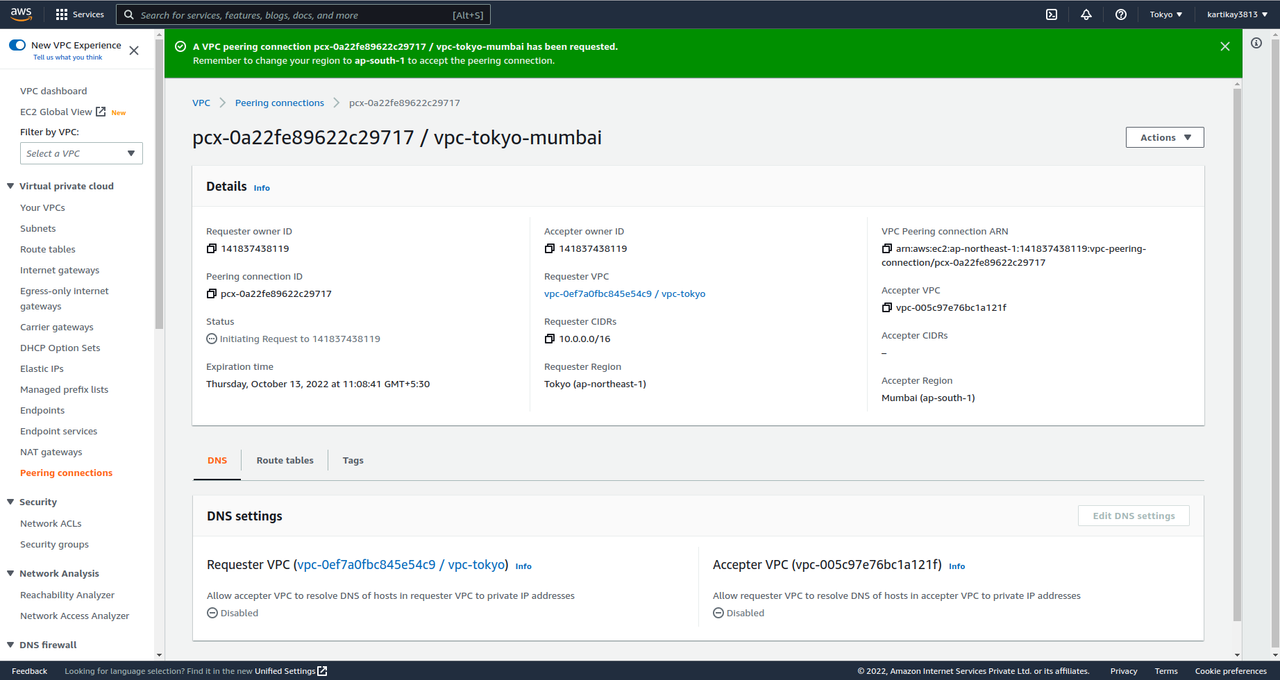Image resolution: width=1280 pixels, height=680 pixels.
Task: Click VPC breadcrumb link
Action: tap(201, 103)
